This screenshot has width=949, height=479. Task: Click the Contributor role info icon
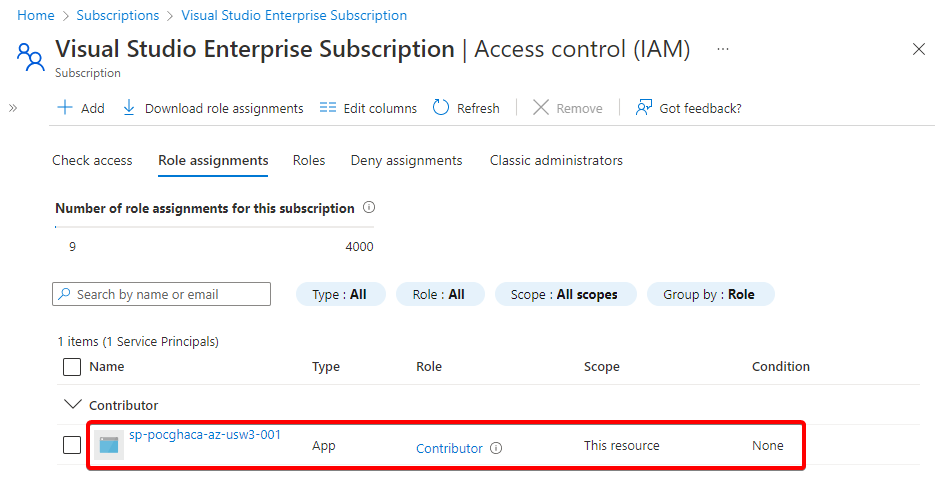point(496,448)
